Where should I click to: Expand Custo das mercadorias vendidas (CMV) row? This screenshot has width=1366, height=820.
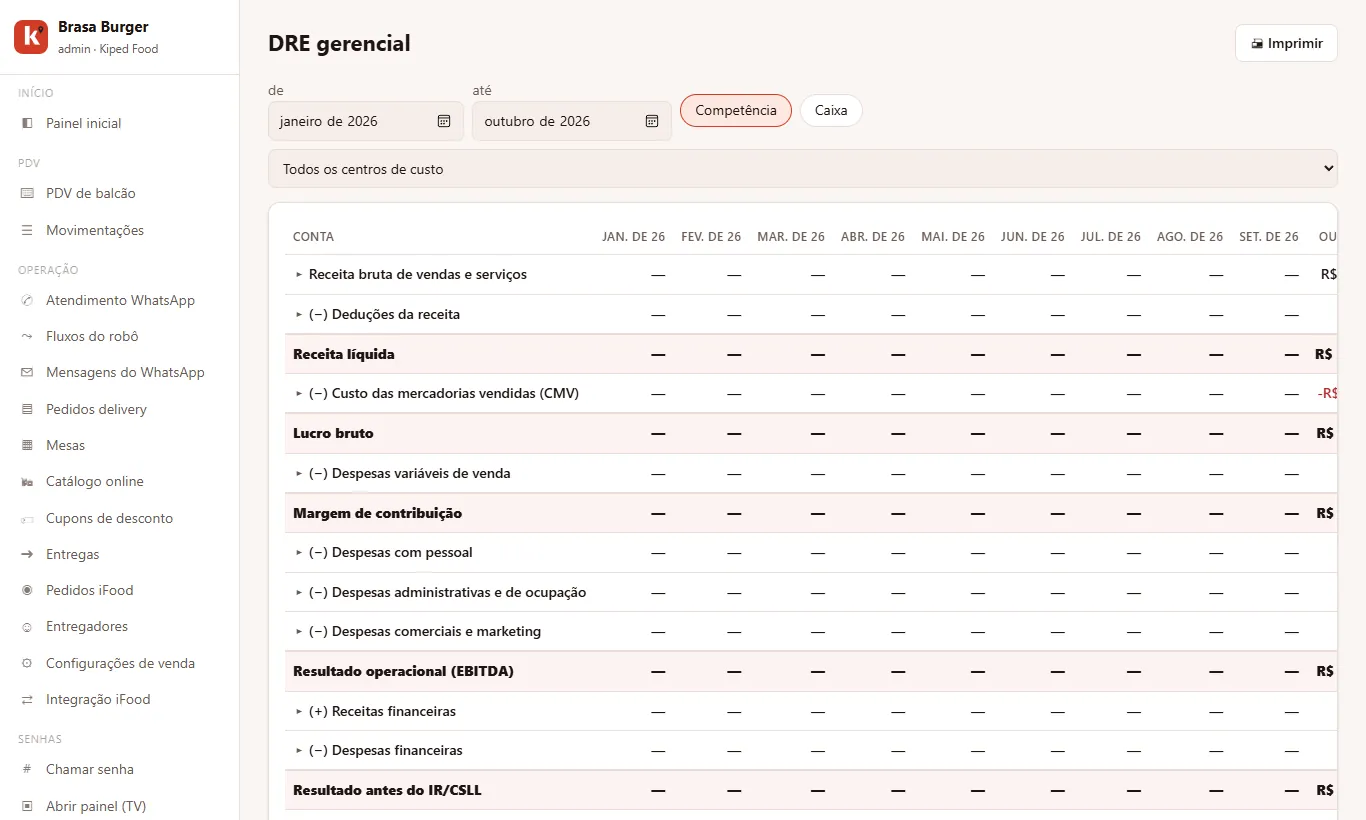(x=299, y=393)
